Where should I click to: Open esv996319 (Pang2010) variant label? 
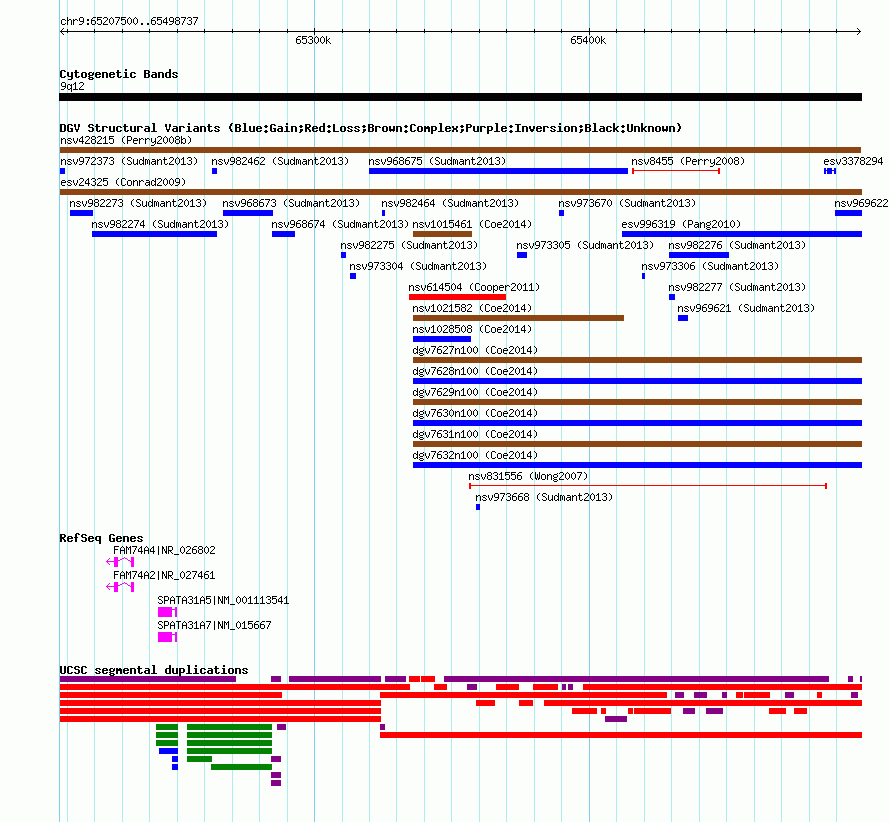[681, 224]
